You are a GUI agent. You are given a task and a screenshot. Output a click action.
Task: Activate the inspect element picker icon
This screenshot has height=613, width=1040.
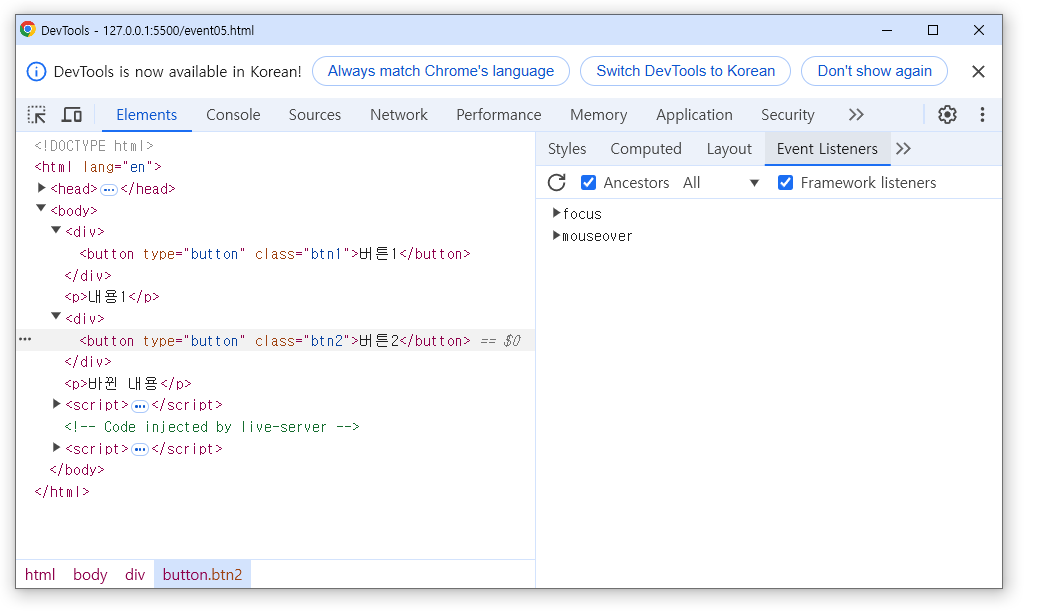point(37,116)
